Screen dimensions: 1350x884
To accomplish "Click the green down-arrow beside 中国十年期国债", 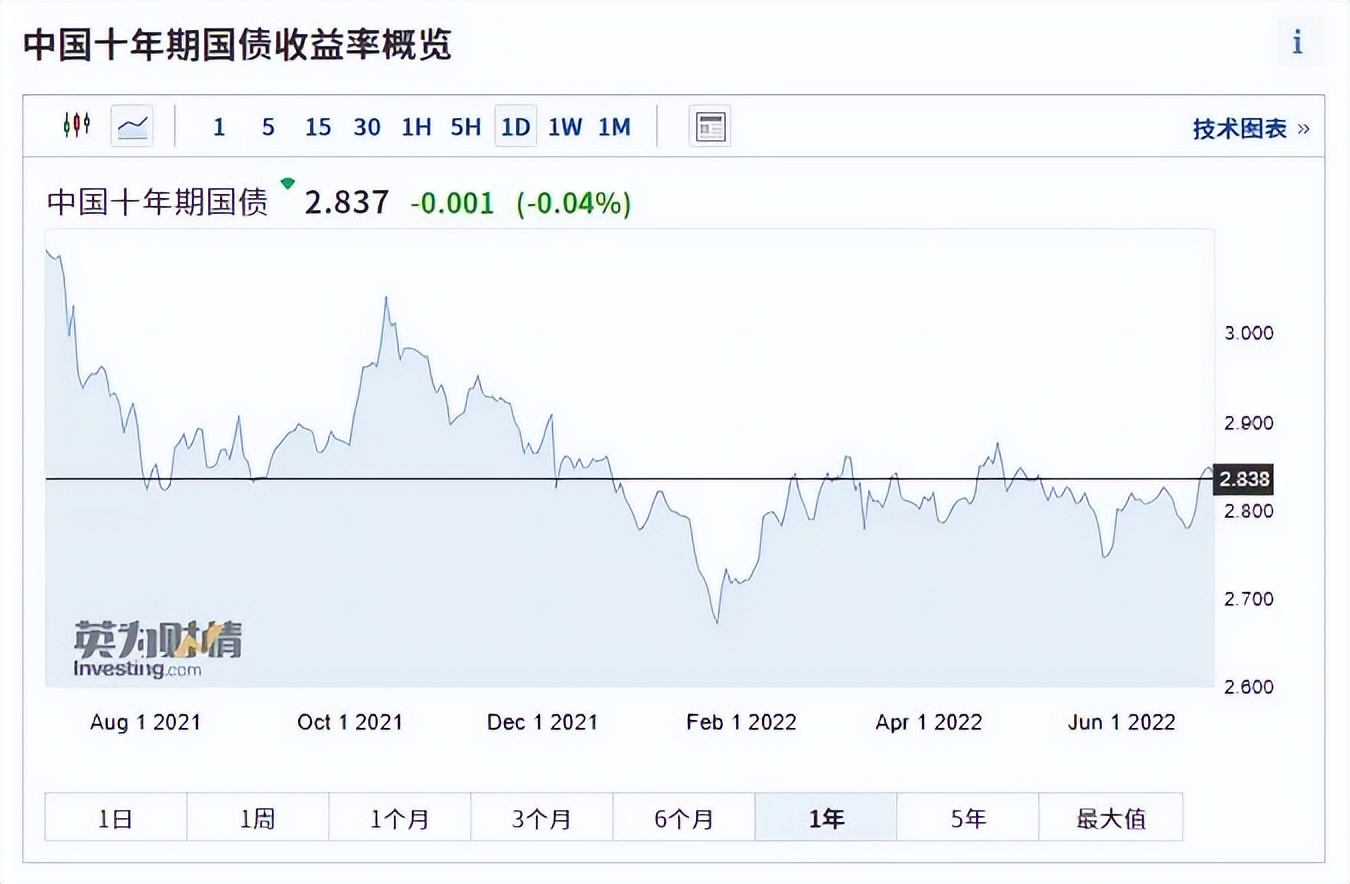I will pos(287,184).
